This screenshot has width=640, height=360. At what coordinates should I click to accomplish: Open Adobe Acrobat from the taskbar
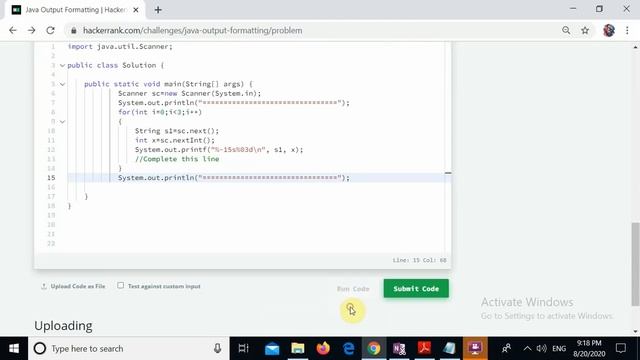click(x=424, y=349)
